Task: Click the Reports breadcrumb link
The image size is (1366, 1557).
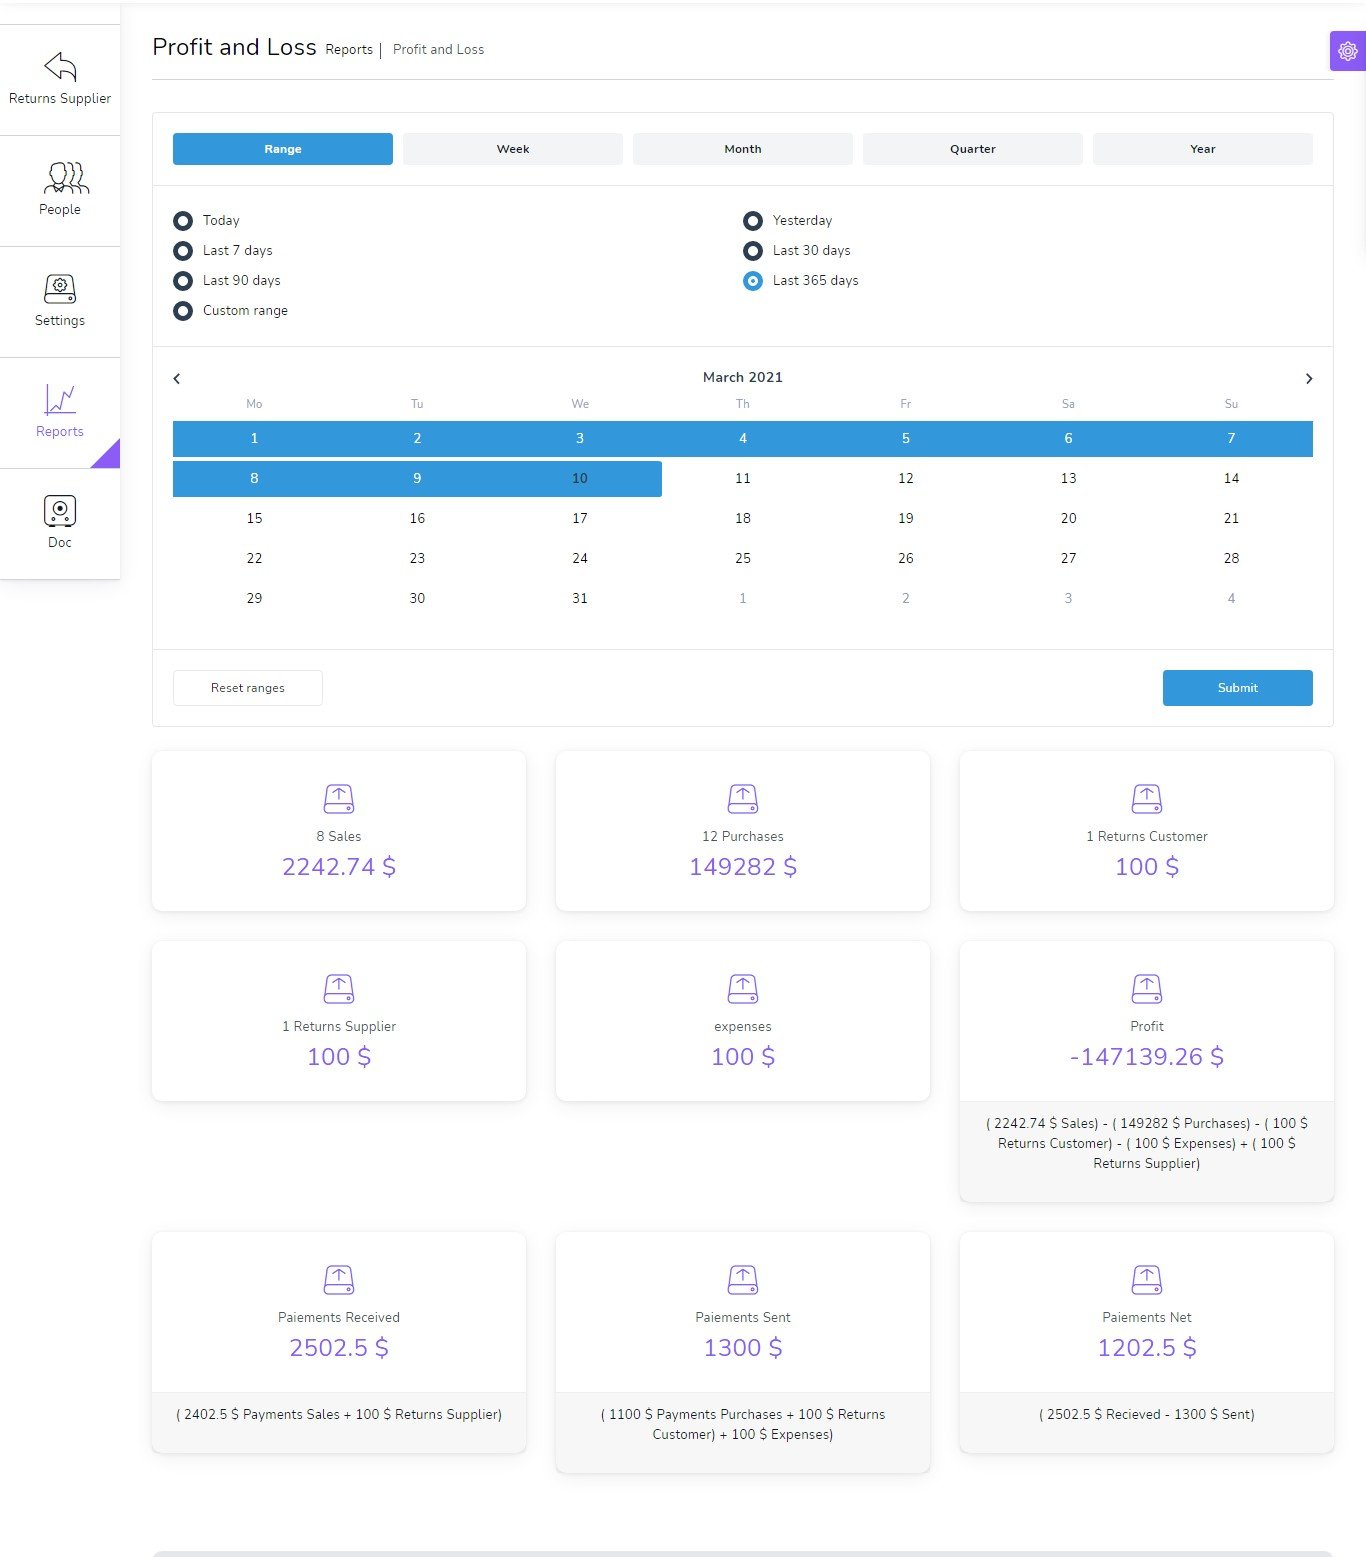Action: [x=349, y=50]
